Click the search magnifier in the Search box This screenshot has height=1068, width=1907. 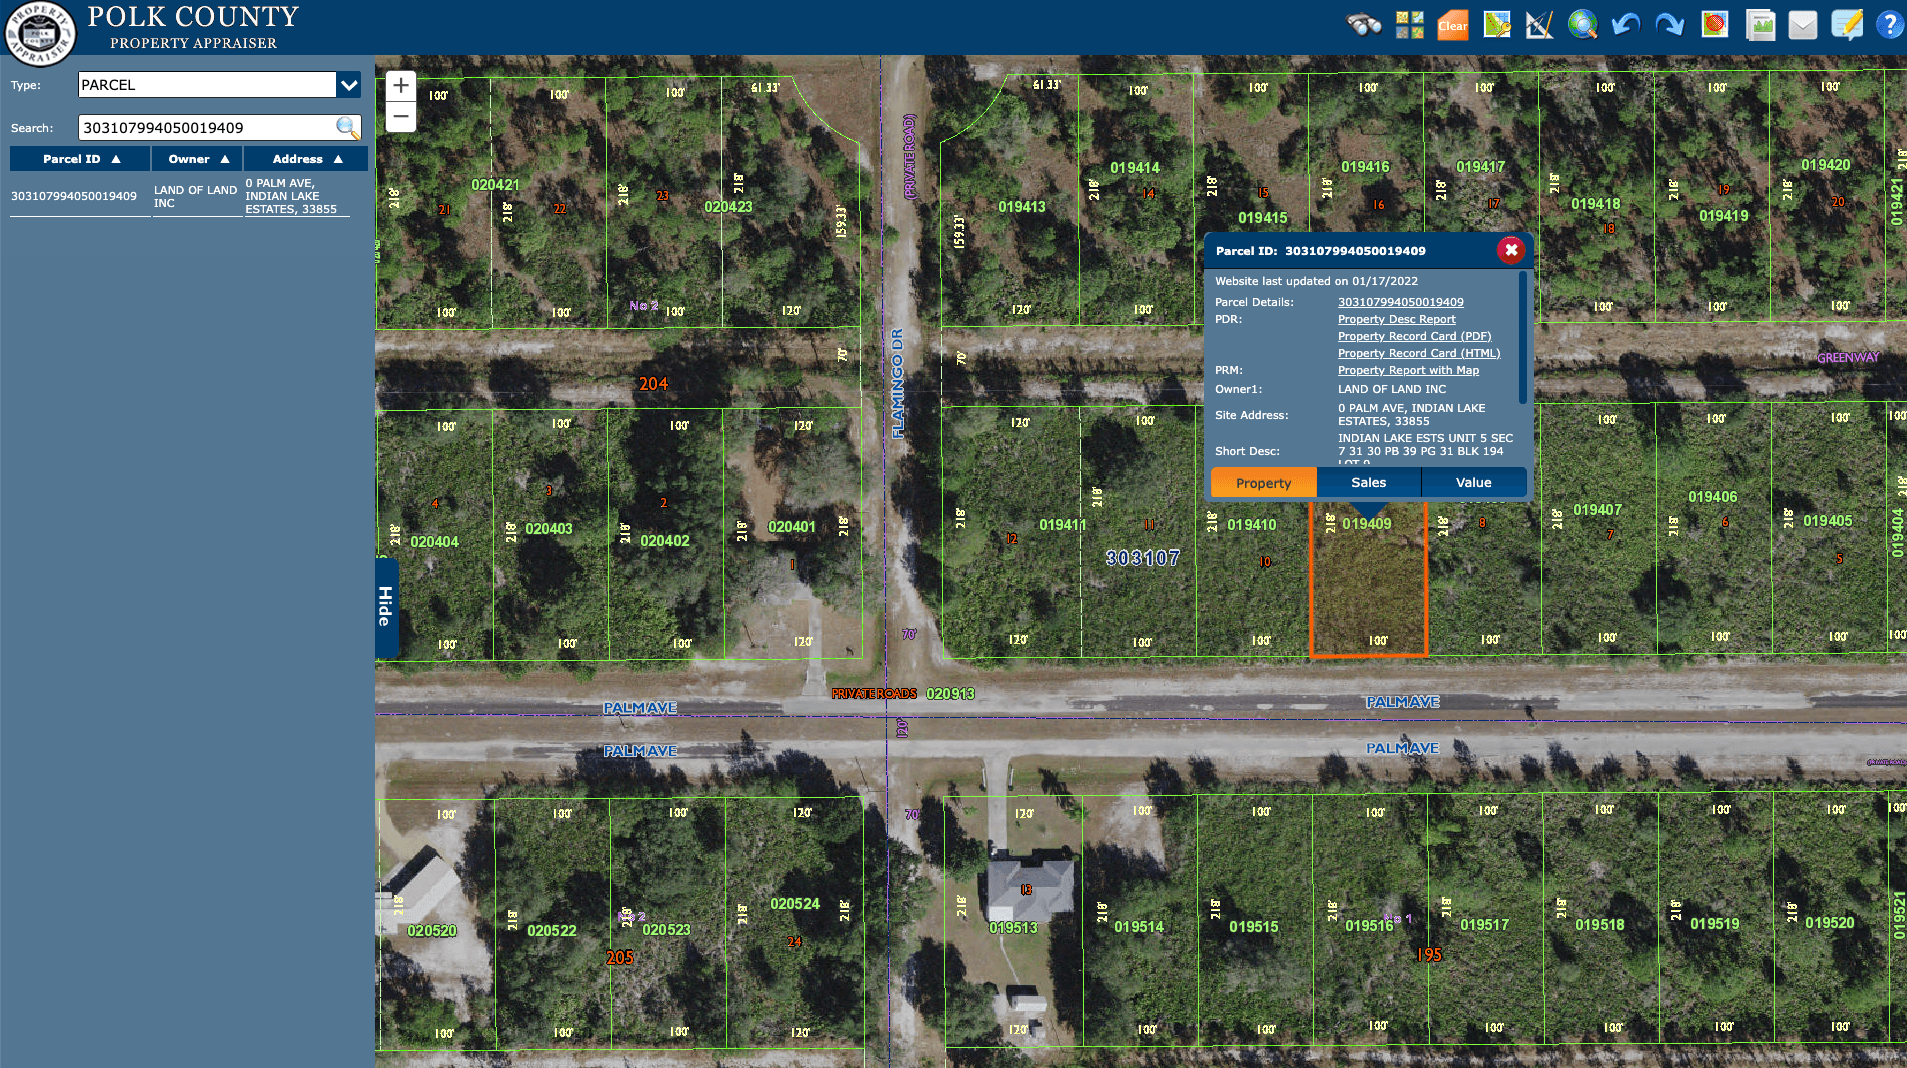coord(346,127)
